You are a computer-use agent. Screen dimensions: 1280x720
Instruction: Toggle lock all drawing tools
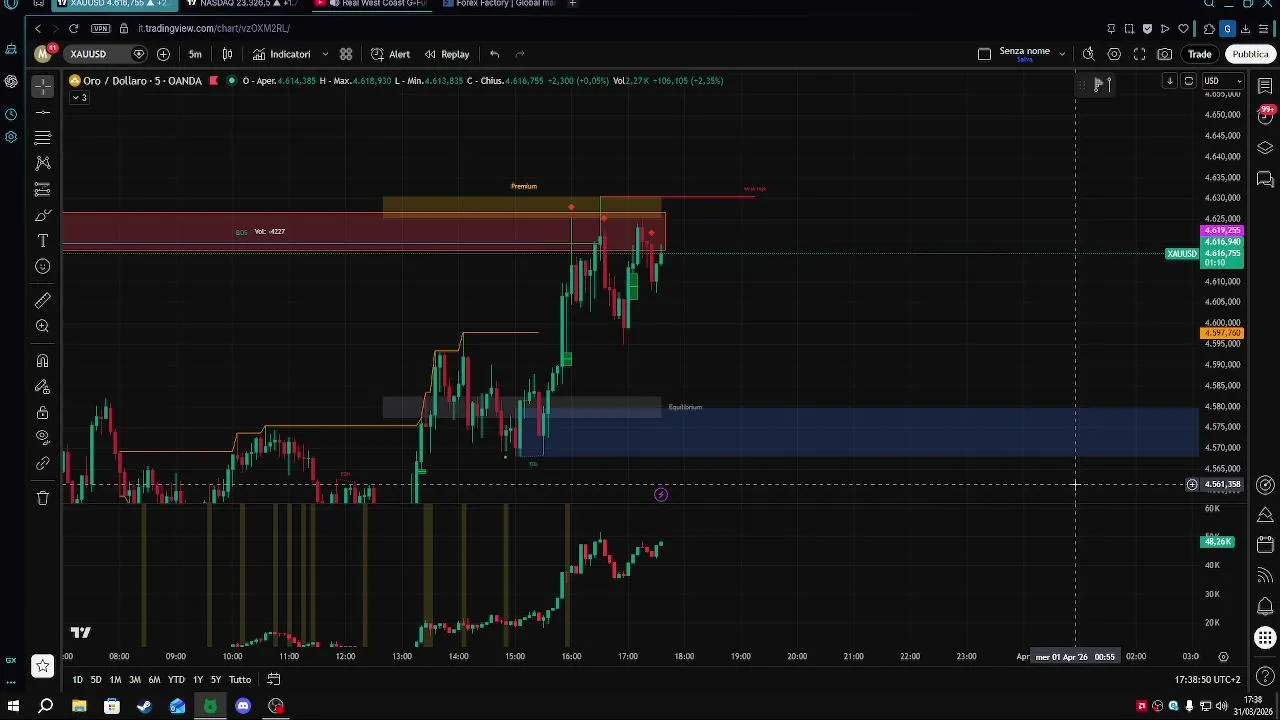click(x=42, y=412)
